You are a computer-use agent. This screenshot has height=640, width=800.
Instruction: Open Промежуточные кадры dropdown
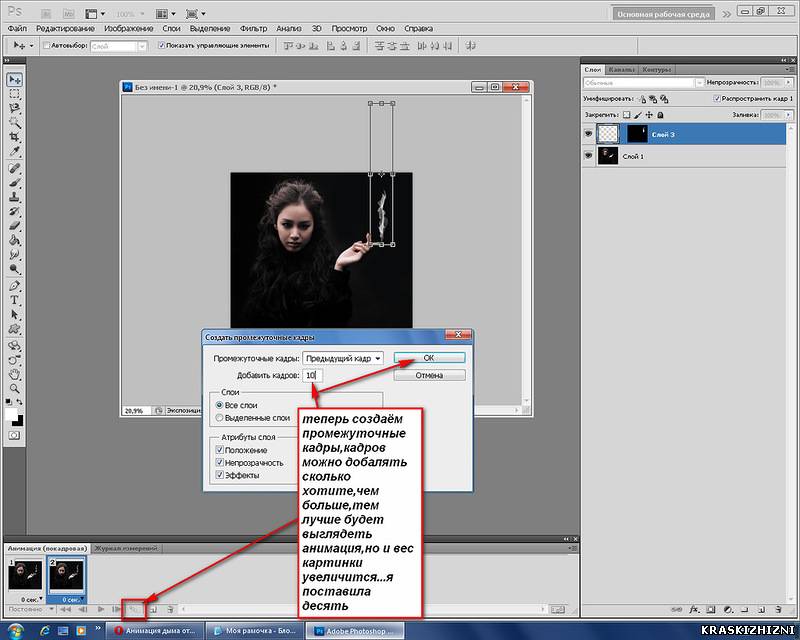(343, 358)
